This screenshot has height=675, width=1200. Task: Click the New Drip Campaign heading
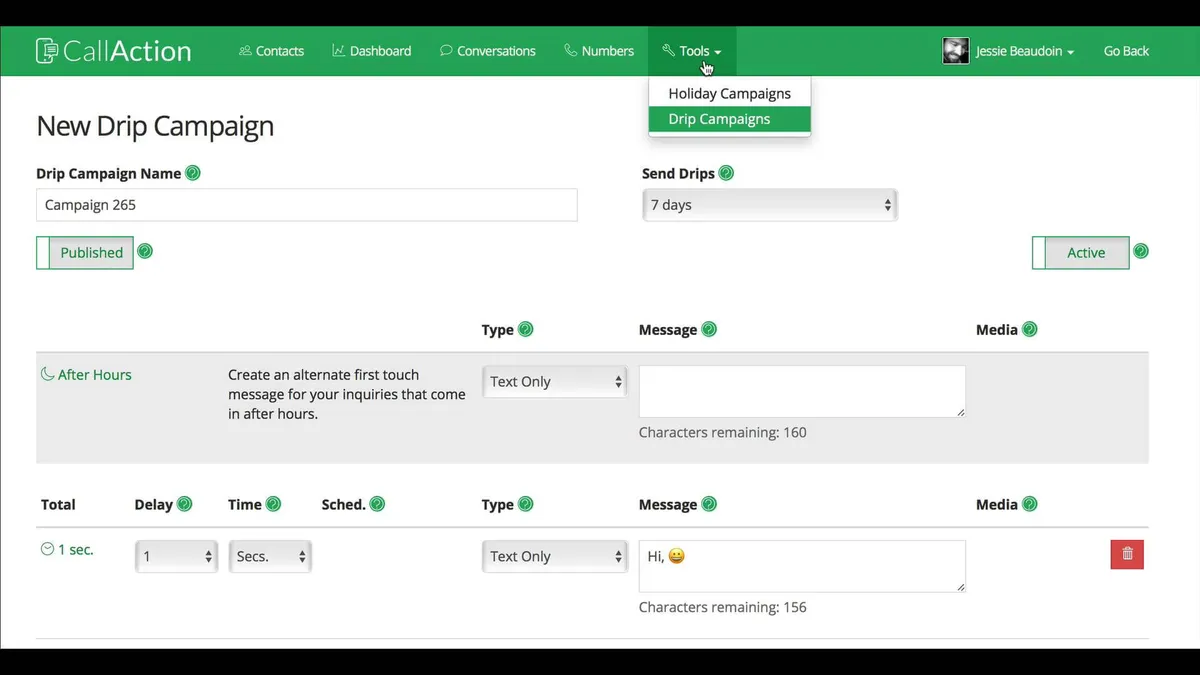155,126
